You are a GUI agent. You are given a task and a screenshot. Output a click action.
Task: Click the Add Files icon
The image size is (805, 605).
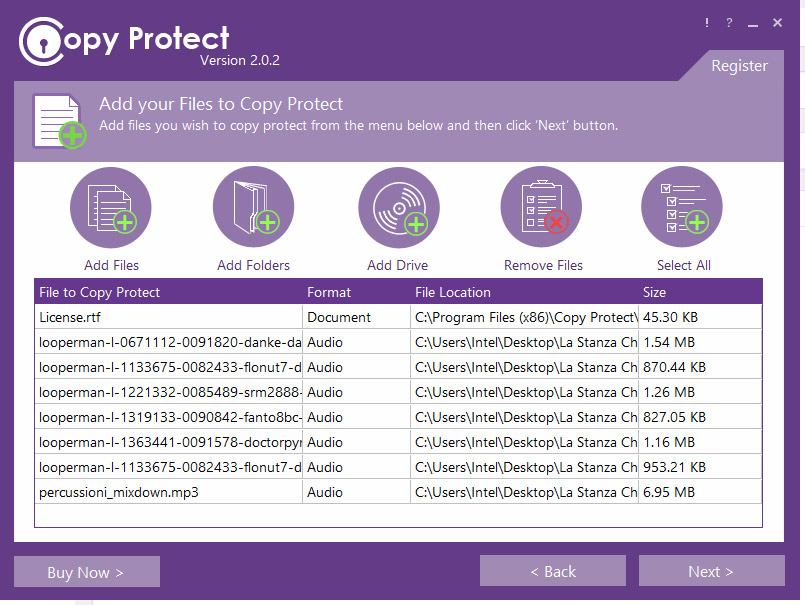tap(110, 207)
